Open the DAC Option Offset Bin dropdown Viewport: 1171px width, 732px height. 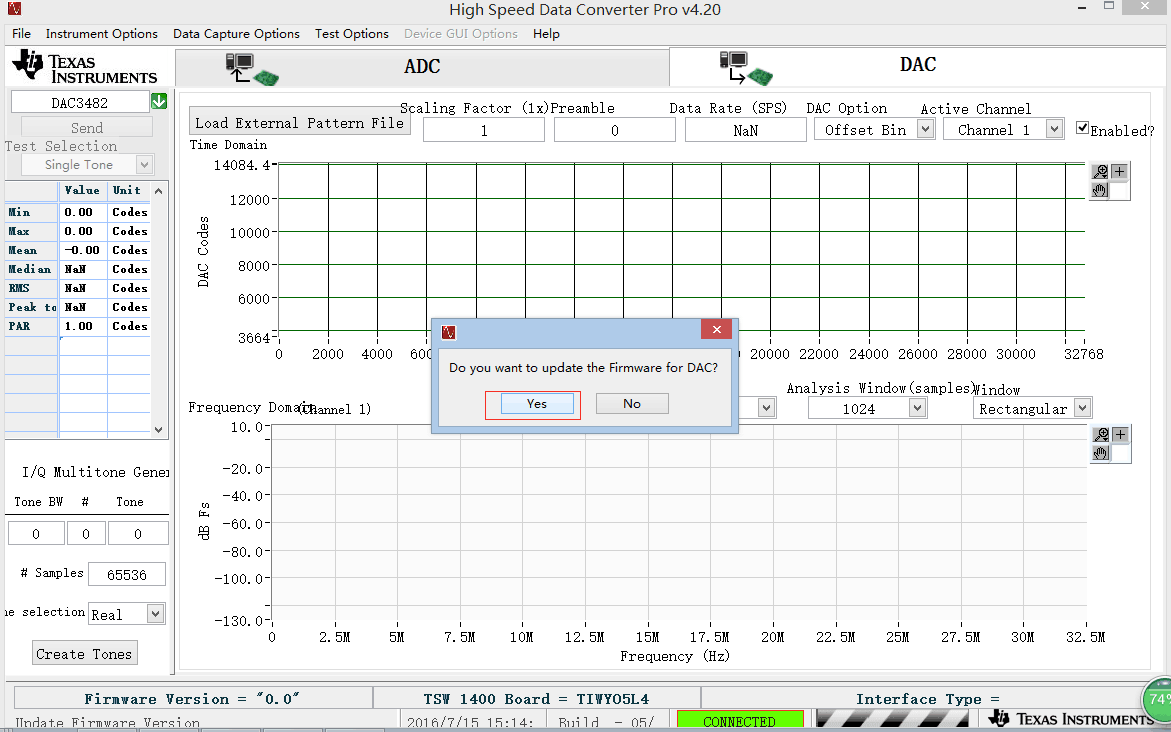925,129
